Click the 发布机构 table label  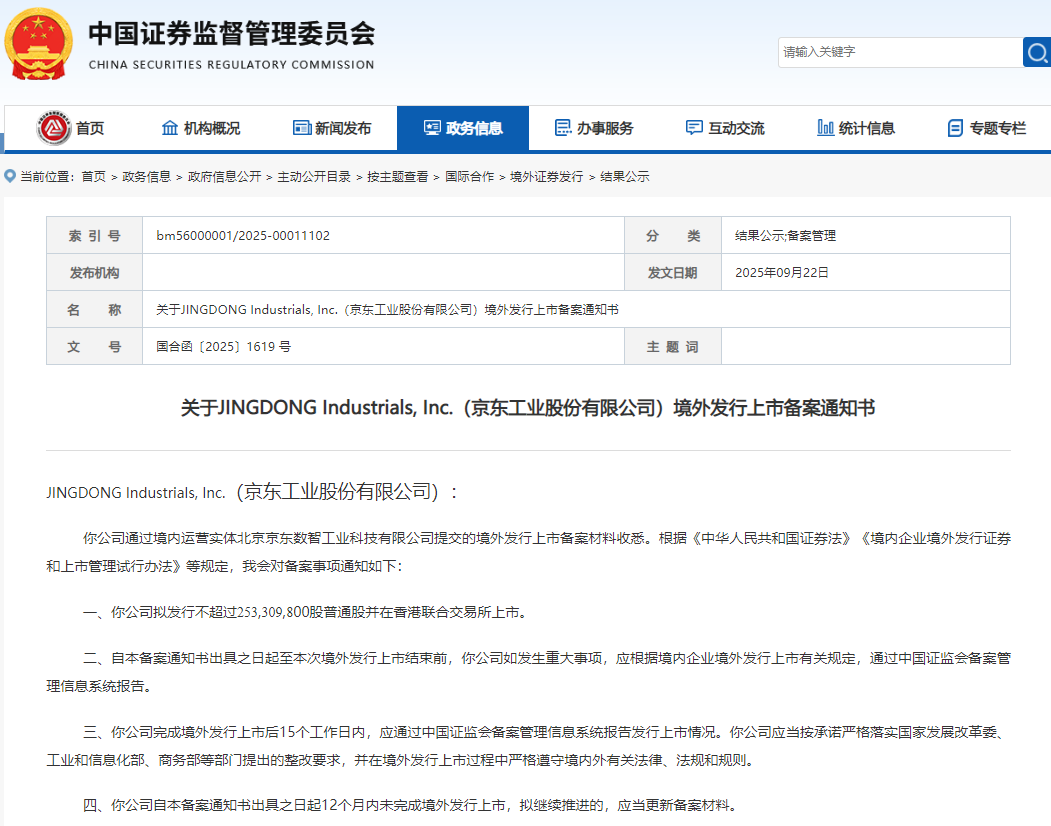pos(94,273)
